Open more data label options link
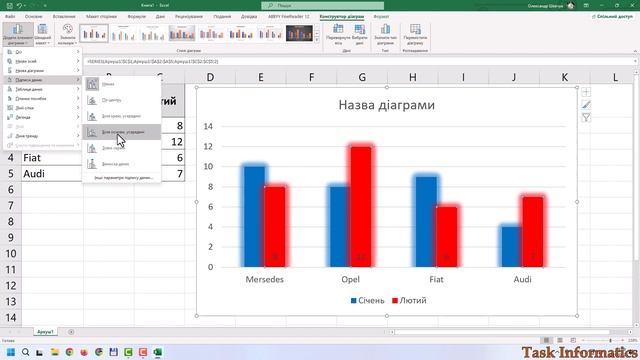640x360 pixels. click(123, 178)
